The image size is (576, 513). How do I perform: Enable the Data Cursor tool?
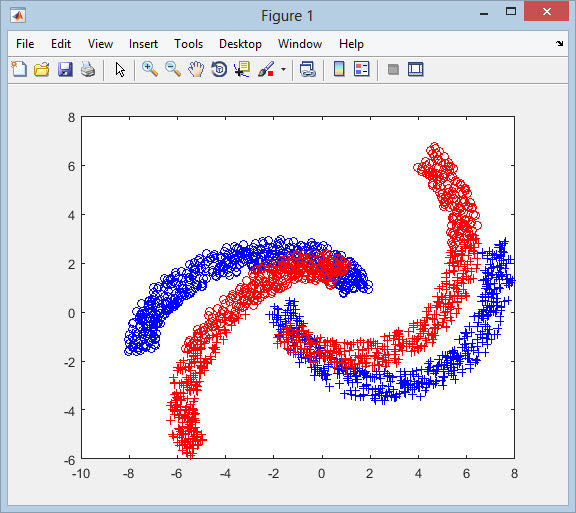point(242,69)
